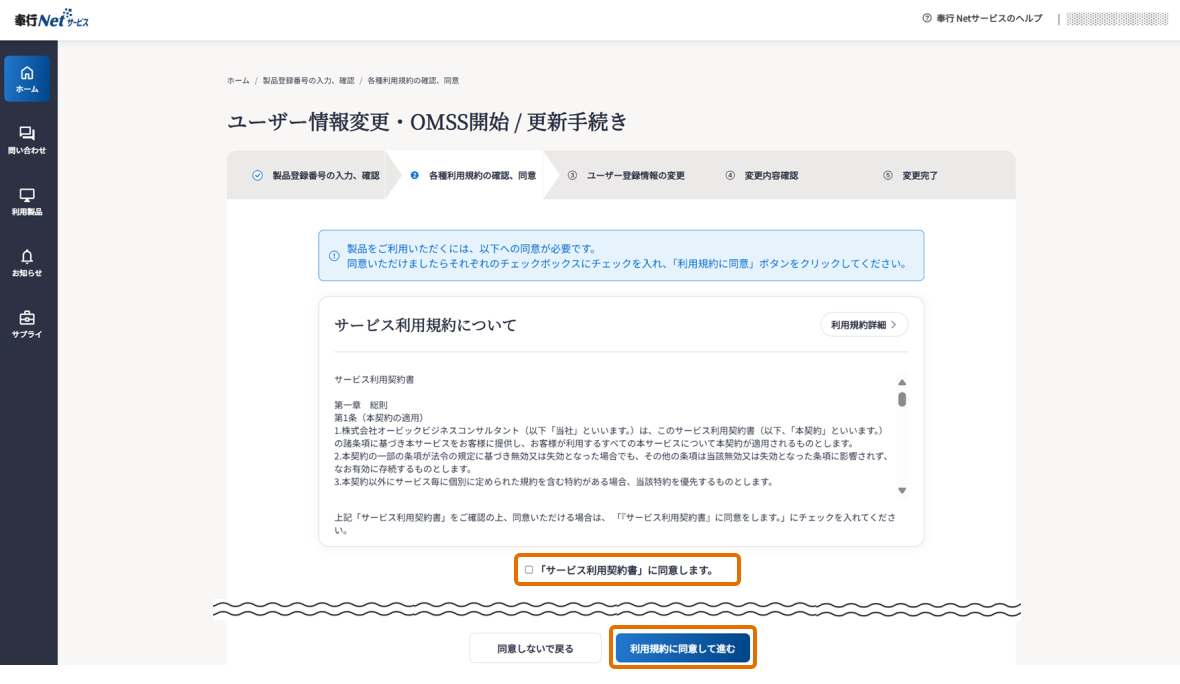The height and width of the screenshot is (684, 1180).
Task: Click scrollbar down arrow in terms box
Action: (x=901, y=490)
